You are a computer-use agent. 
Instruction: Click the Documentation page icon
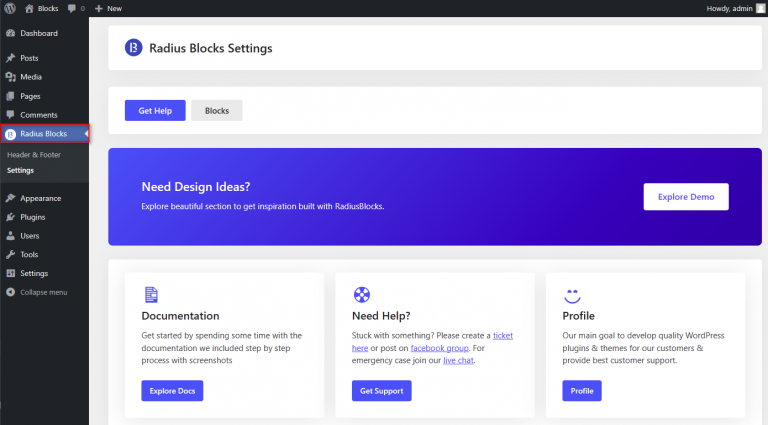pyautogui.click(x=151, y=295)
